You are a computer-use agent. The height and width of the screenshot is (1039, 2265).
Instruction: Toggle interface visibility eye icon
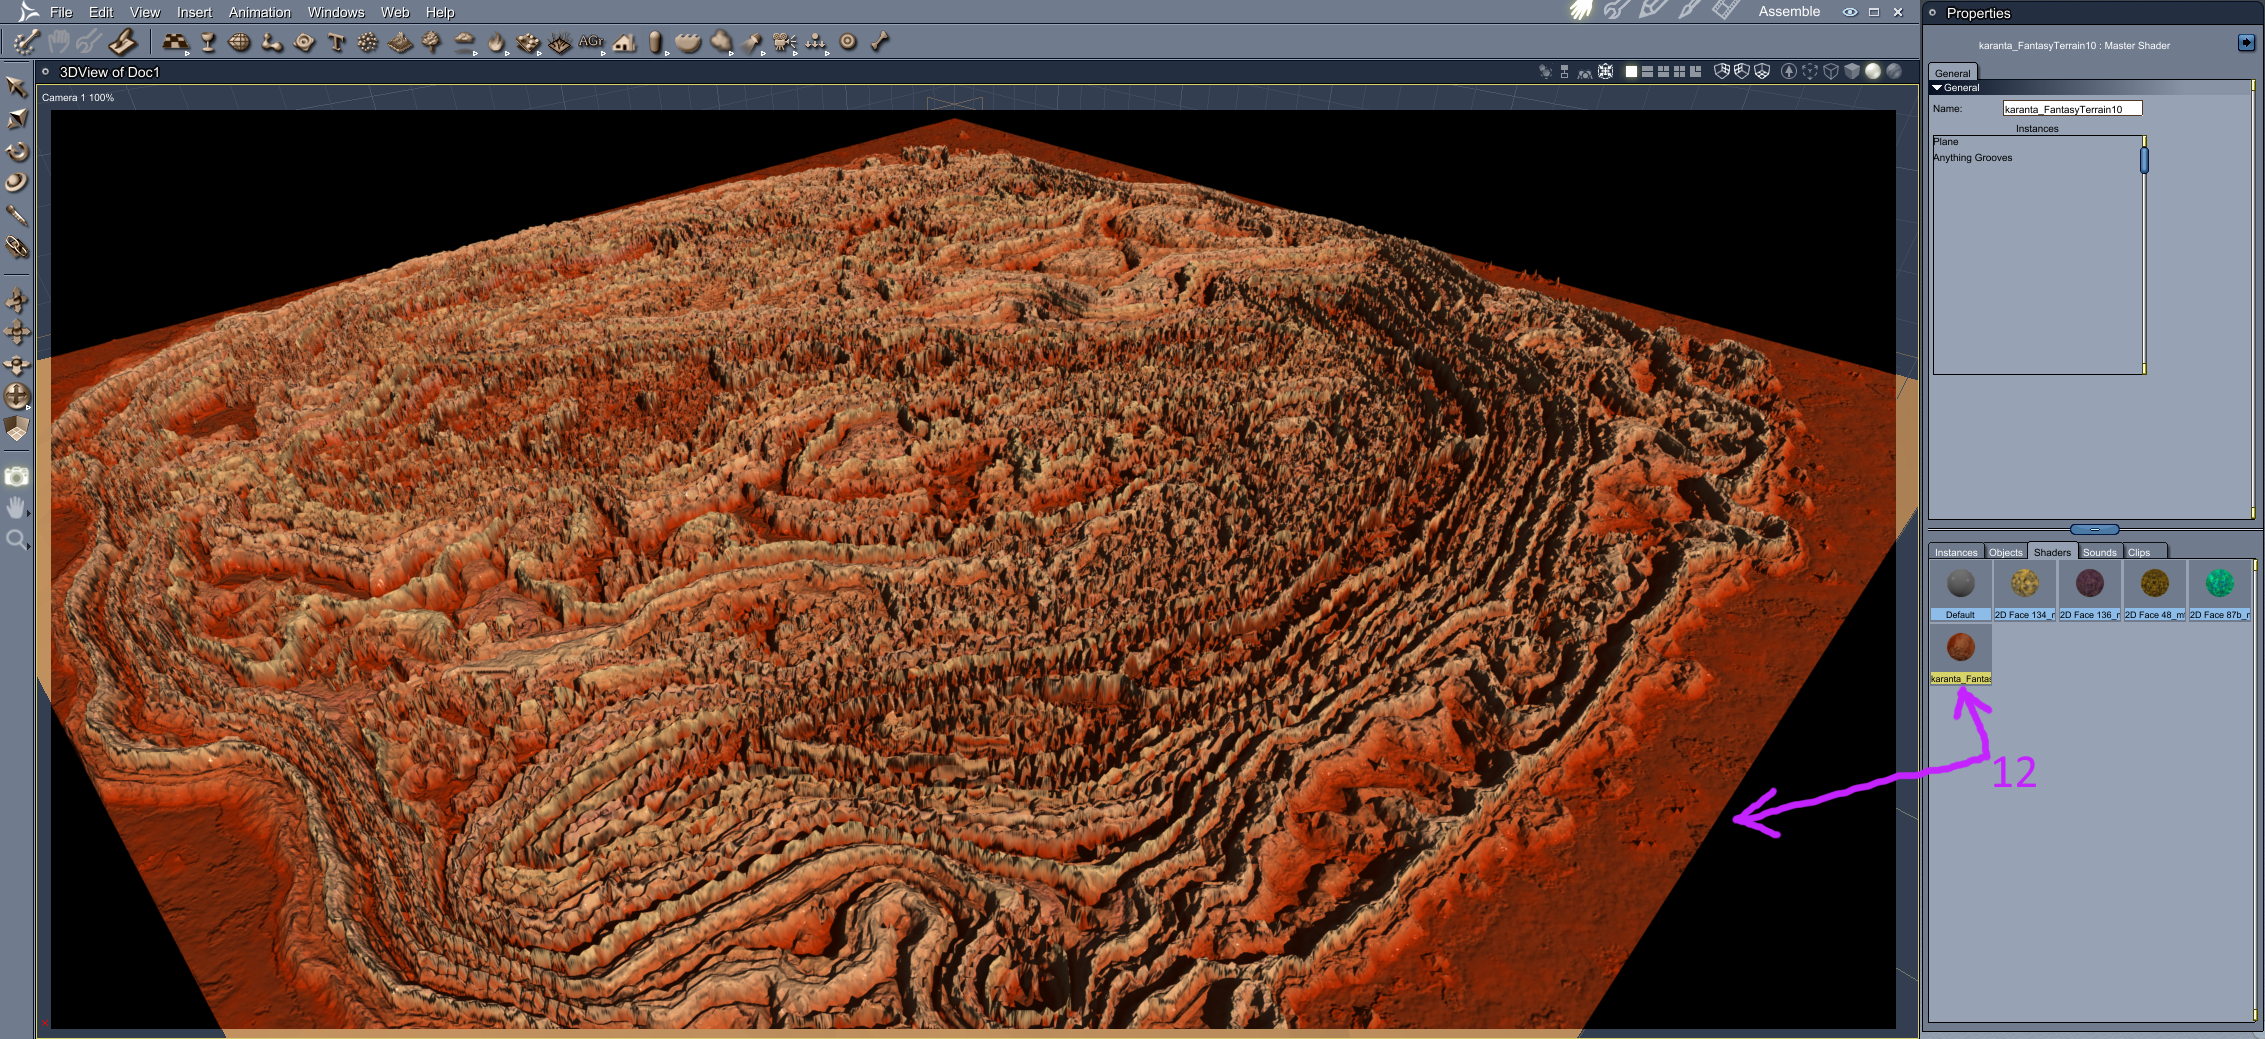click(x=1850, y=12)
